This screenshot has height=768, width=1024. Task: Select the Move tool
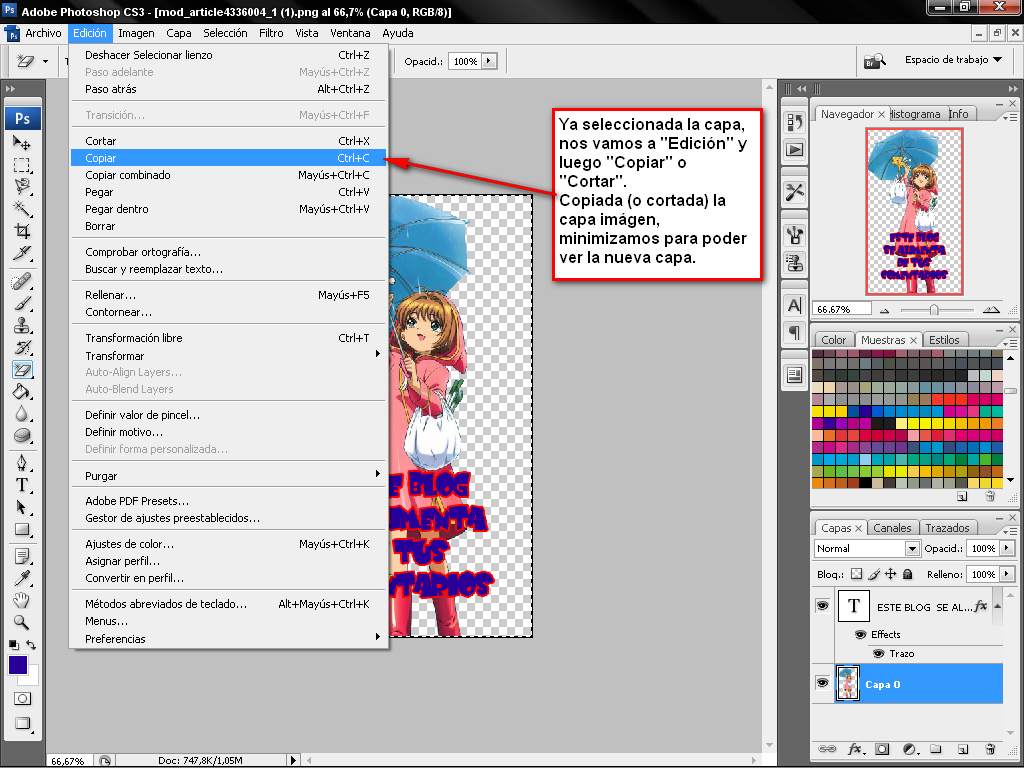[x=22, y=142]
